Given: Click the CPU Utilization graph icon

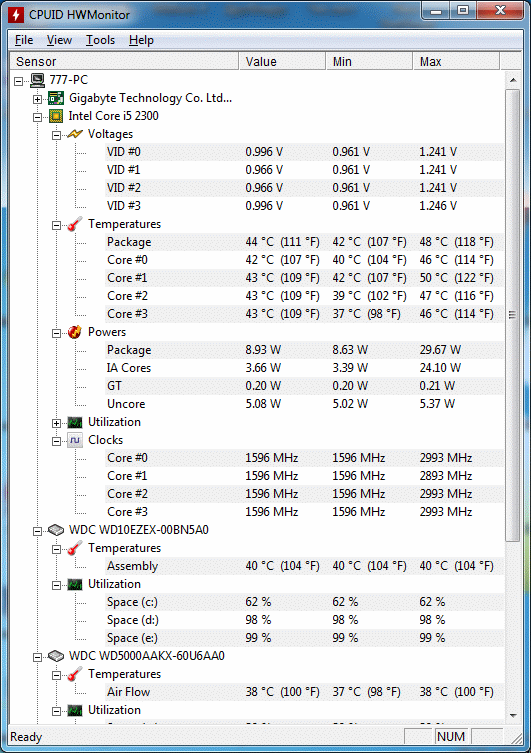Looking at the screenshot, I should [75, 423].
